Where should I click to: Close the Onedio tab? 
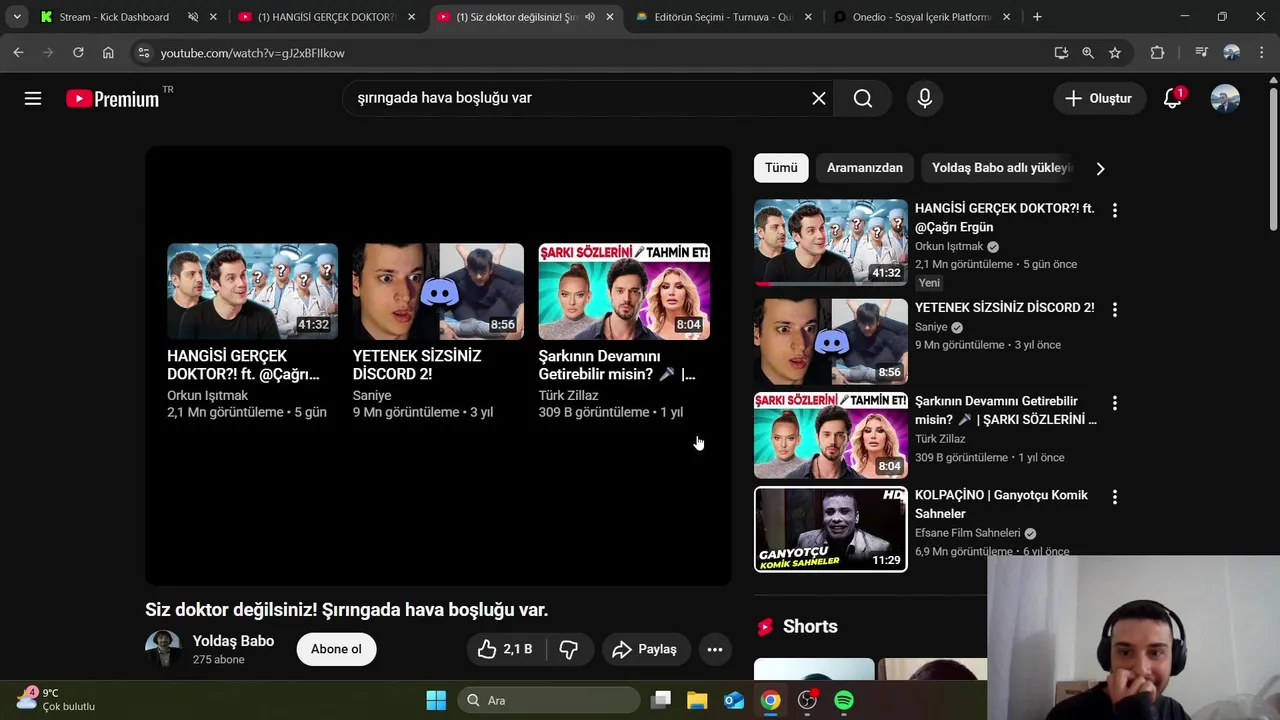1006,17
